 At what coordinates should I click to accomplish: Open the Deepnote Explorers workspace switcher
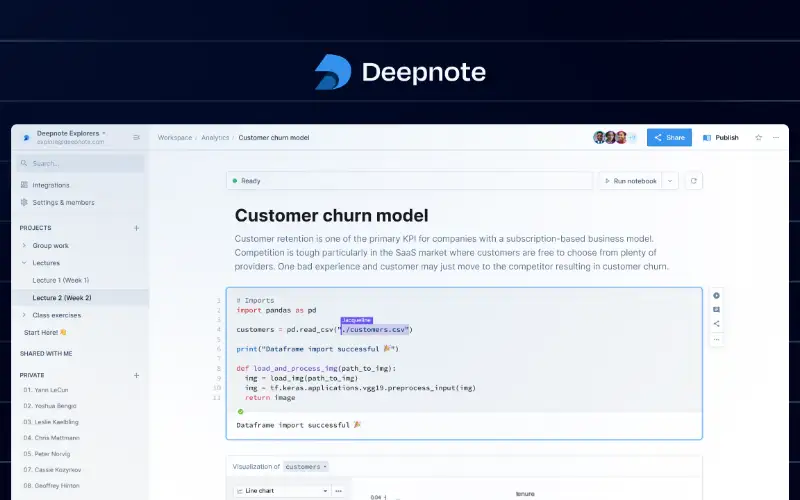[71, 133]
